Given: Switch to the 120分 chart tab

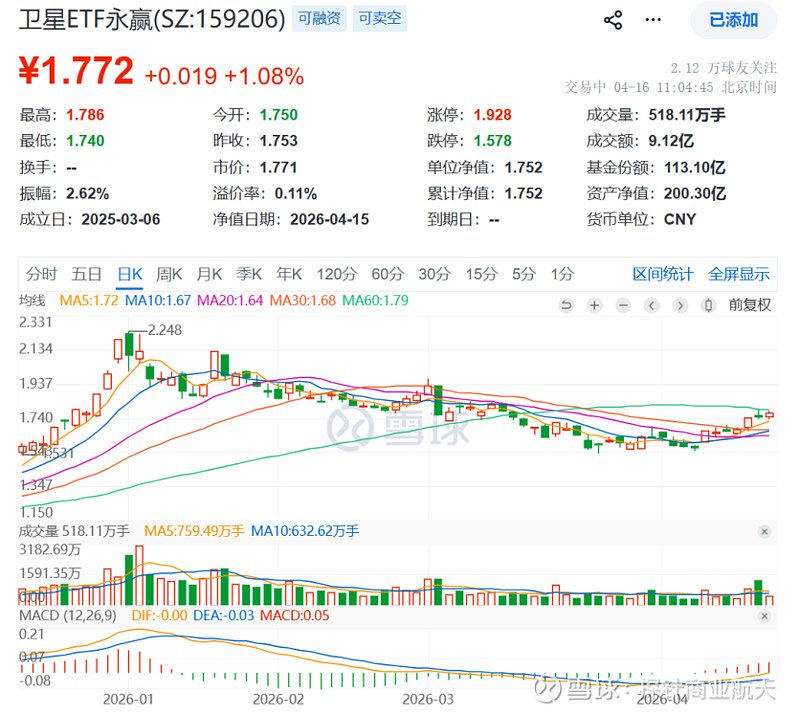Looking at the screenshot, I should coord(337,274).
